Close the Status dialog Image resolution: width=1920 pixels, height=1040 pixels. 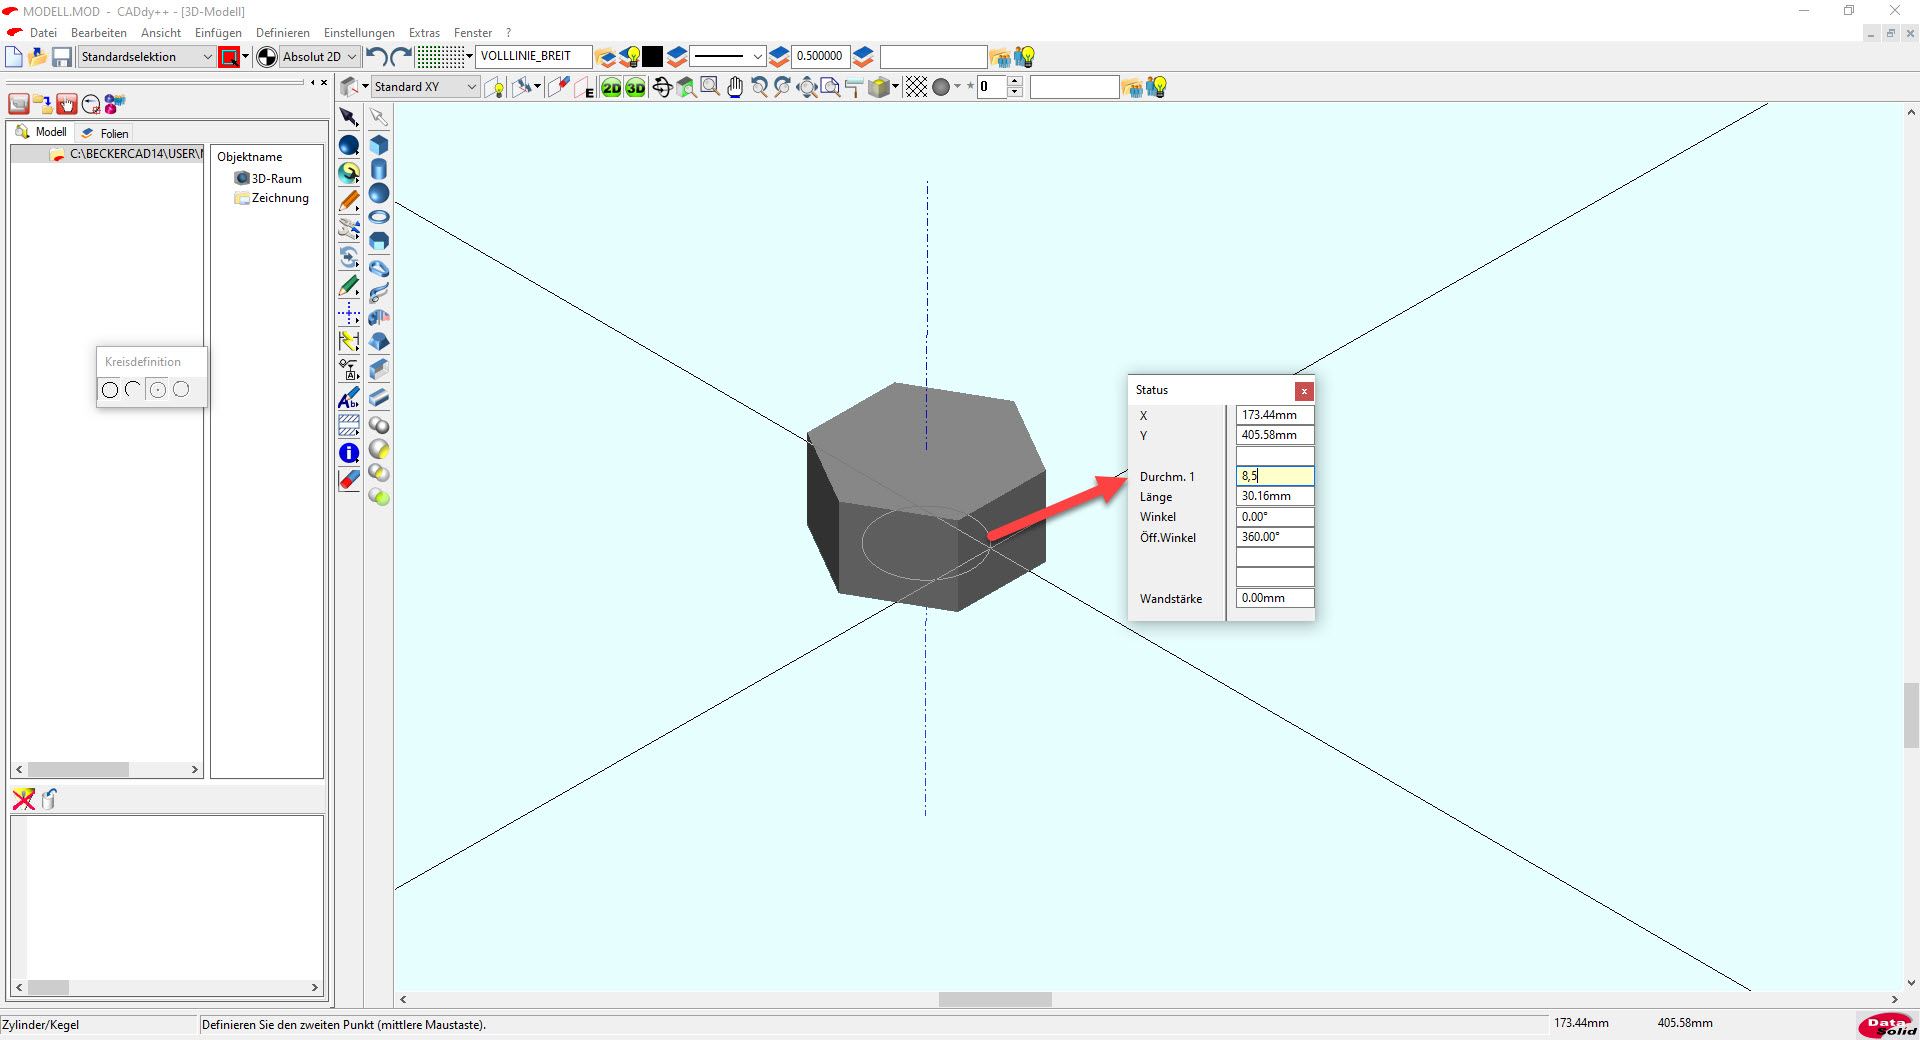click(1304, 391)
